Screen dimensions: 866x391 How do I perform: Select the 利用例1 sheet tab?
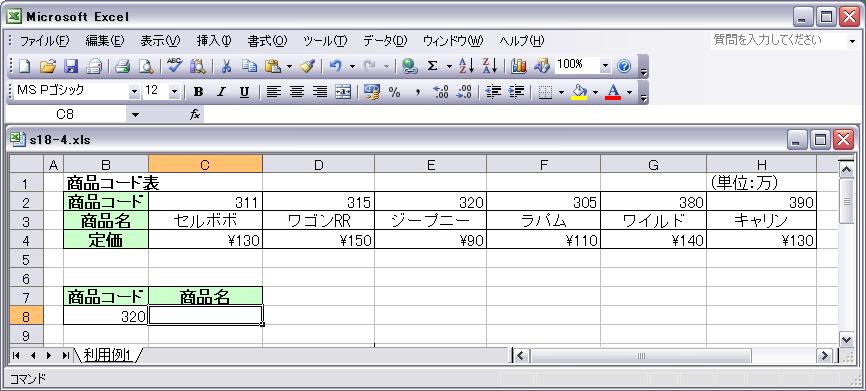click(108, 355)
